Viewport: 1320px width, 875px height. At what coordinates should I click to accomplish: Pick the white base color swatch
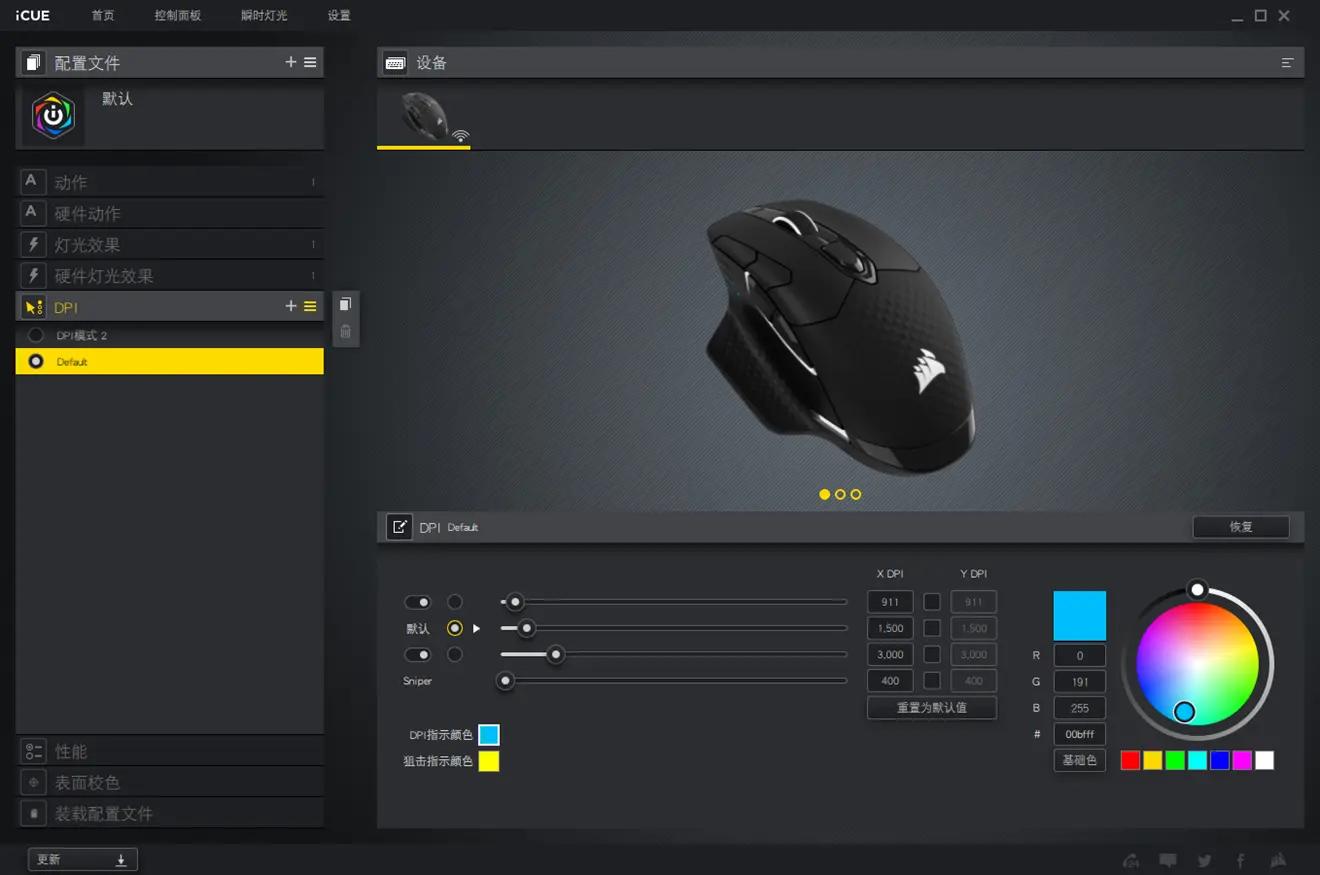point(1265,760)
